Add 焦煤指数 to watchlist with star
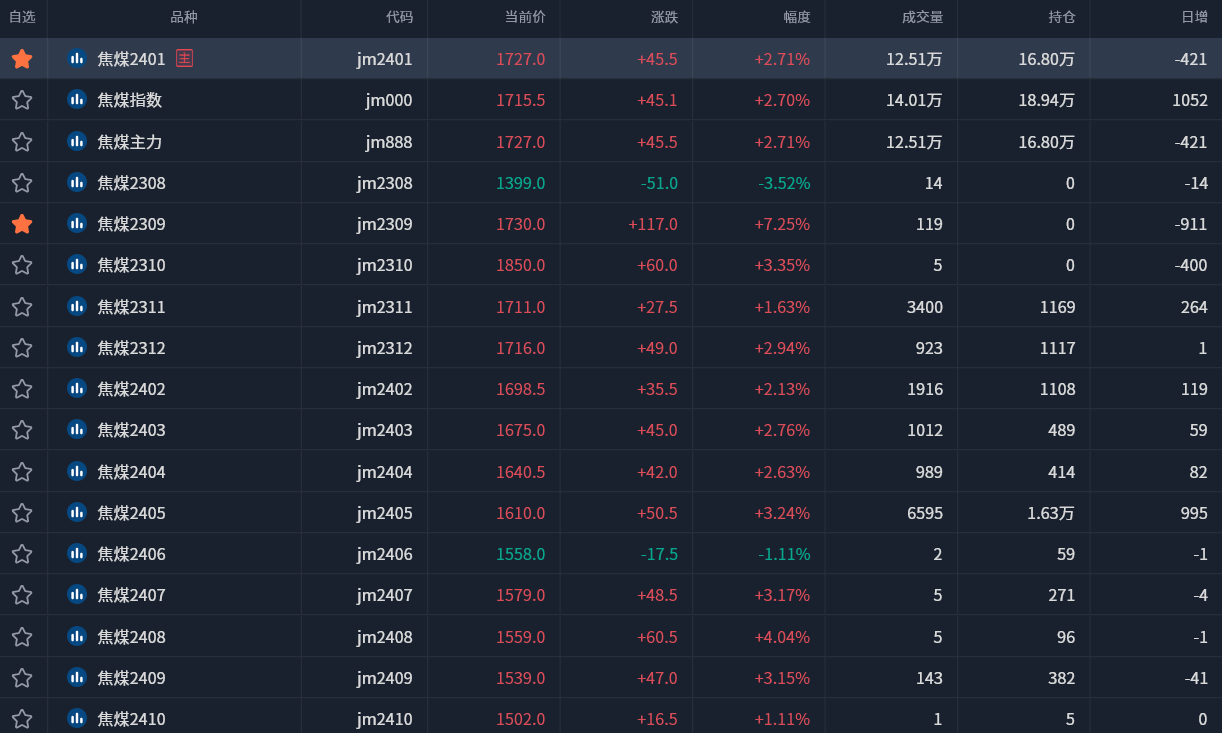The image size is (1222, 733). click(22, 100)
